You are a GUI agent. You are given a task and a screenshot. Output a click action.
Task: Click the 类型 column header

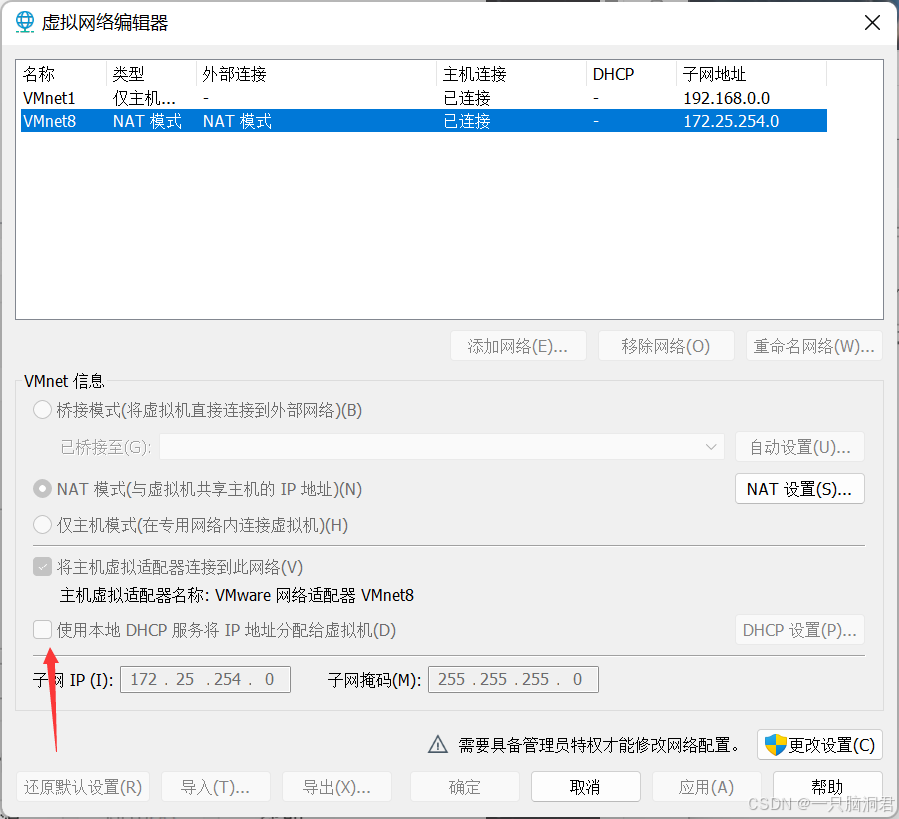[x=151, y=74]
